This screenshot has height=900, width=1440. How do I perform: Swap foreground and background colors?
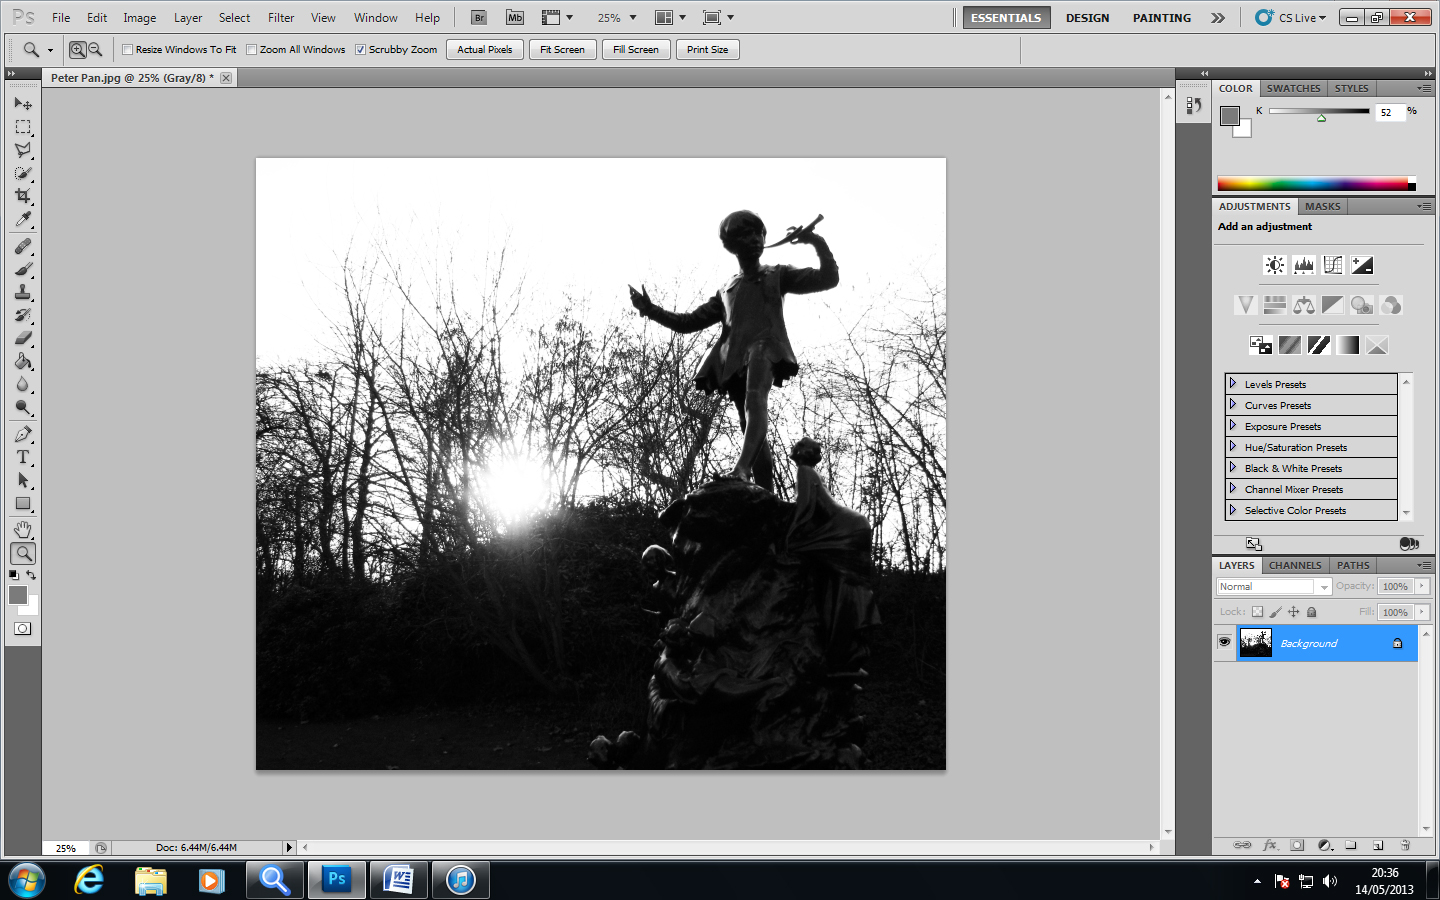click(31, 576)
